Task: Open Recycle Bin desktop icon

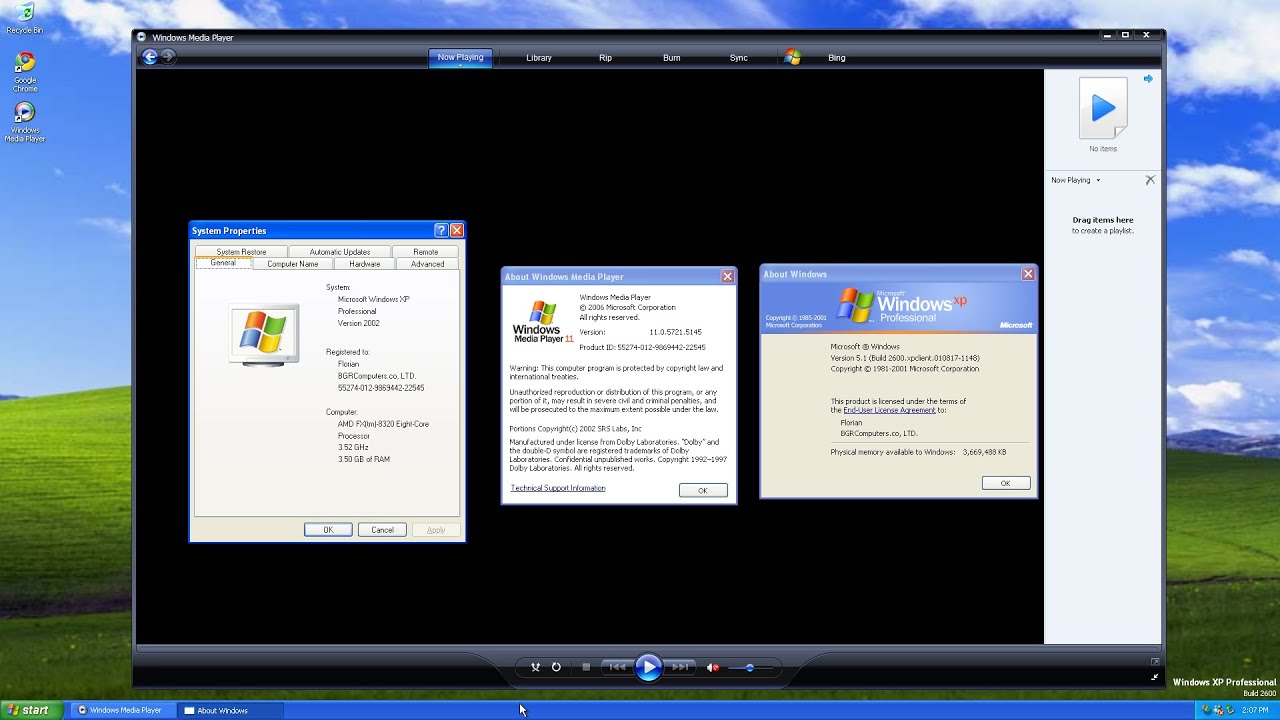Action: click(x=23, y=19)
